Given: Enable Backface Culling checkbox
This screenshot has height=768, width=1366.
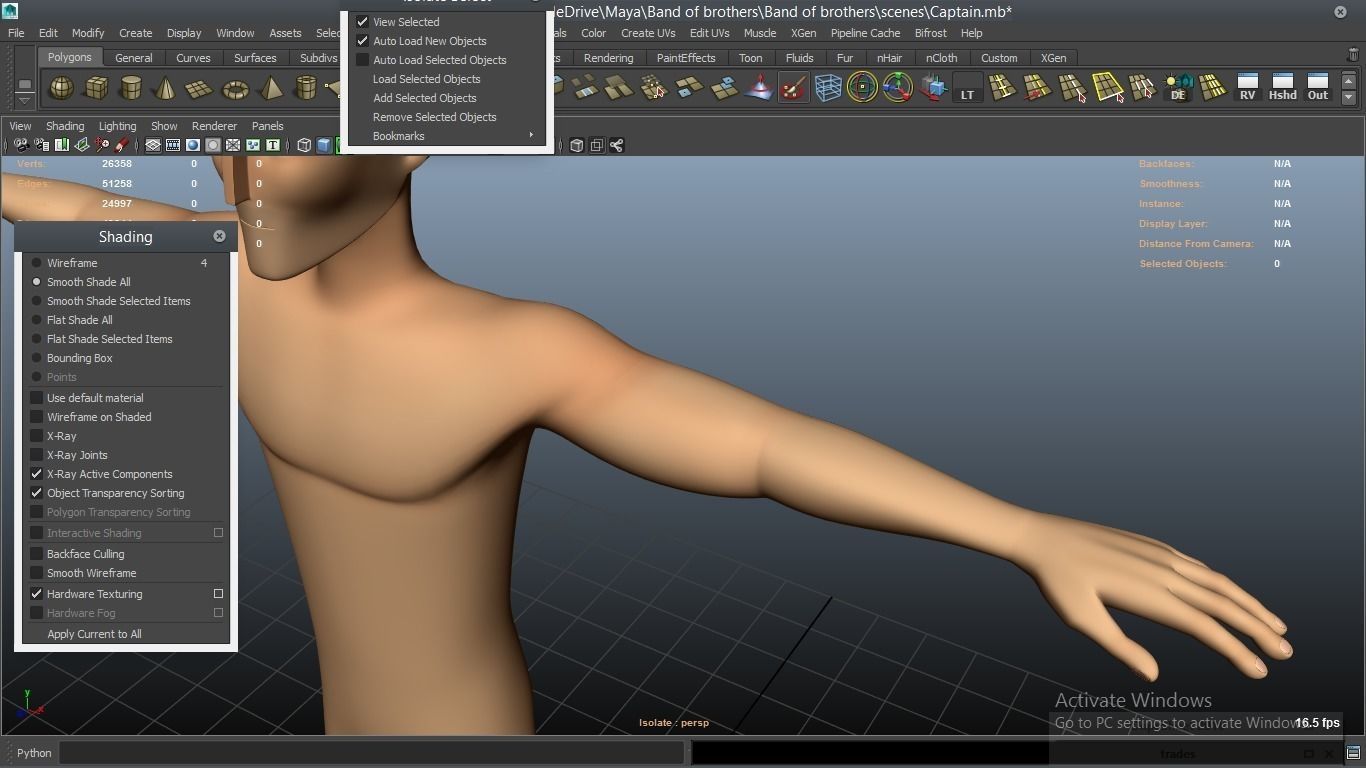Looking at the screenshot, I should click(37, 554).
